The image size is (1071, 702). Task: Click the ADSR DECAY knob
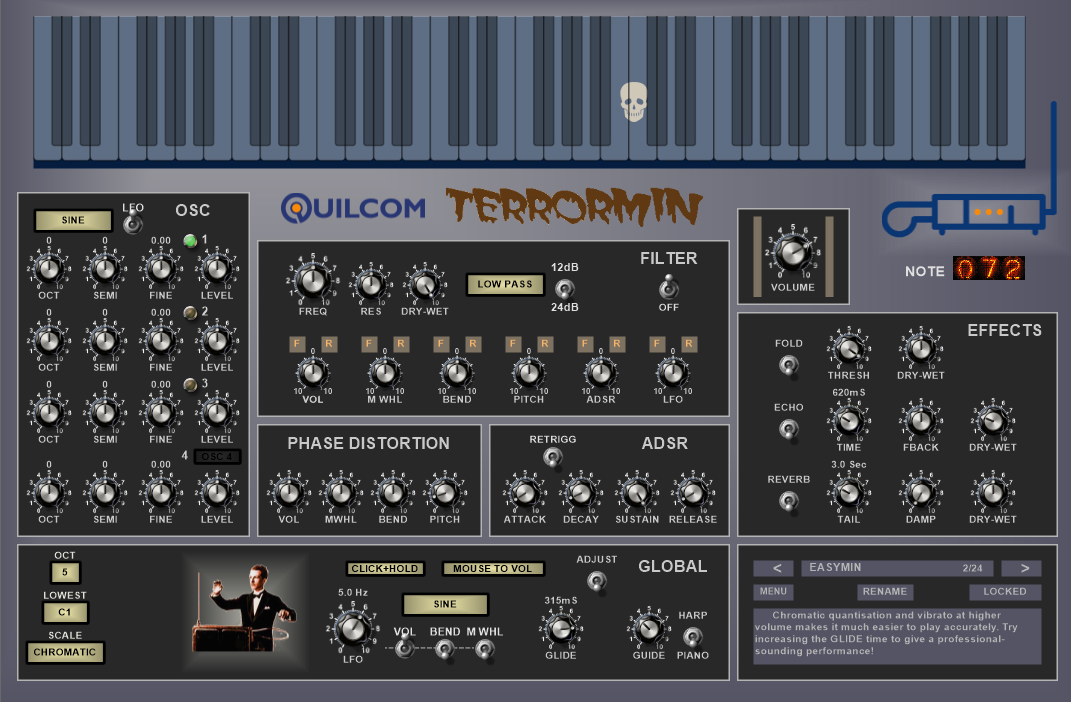click(581, 492)
